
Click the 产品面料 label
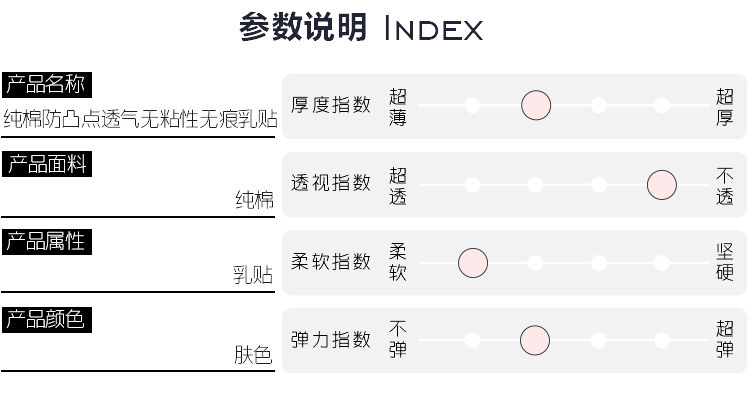47,164
